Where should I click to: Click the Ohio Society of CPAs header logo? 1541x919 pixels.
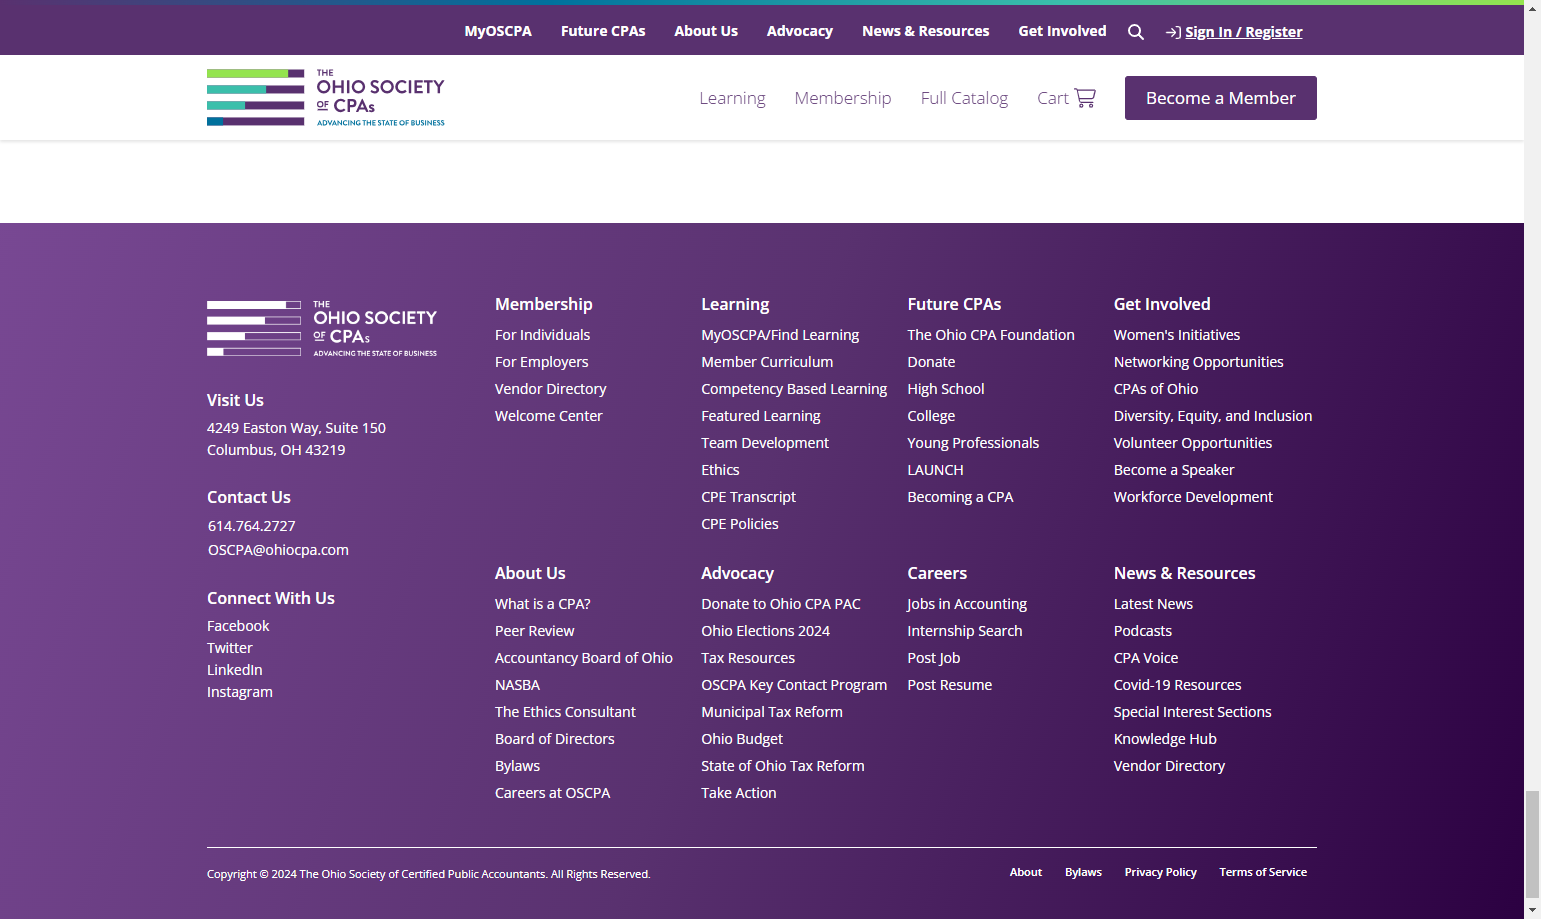tap(326, 98)
